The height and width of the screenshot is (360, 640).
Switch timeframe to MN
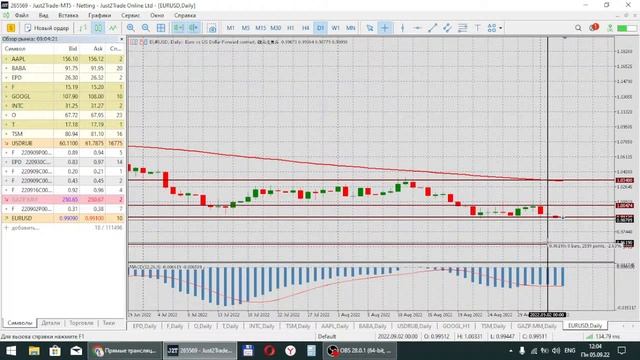351,28
